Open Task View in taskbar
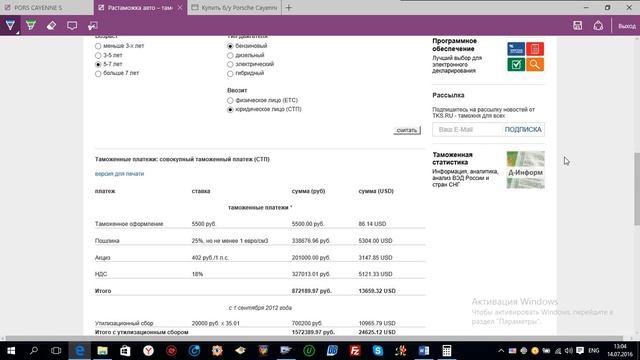640x360 pixels. [x=56, y=351]
